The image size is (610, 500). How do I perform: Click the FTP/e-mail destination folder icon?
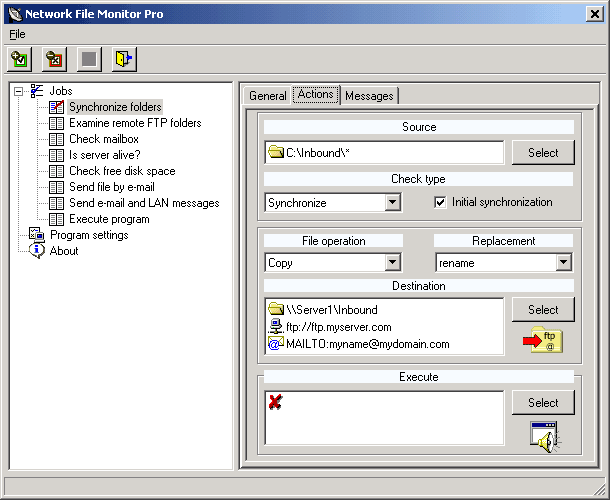pyautogui.click(x=543, y=340)
